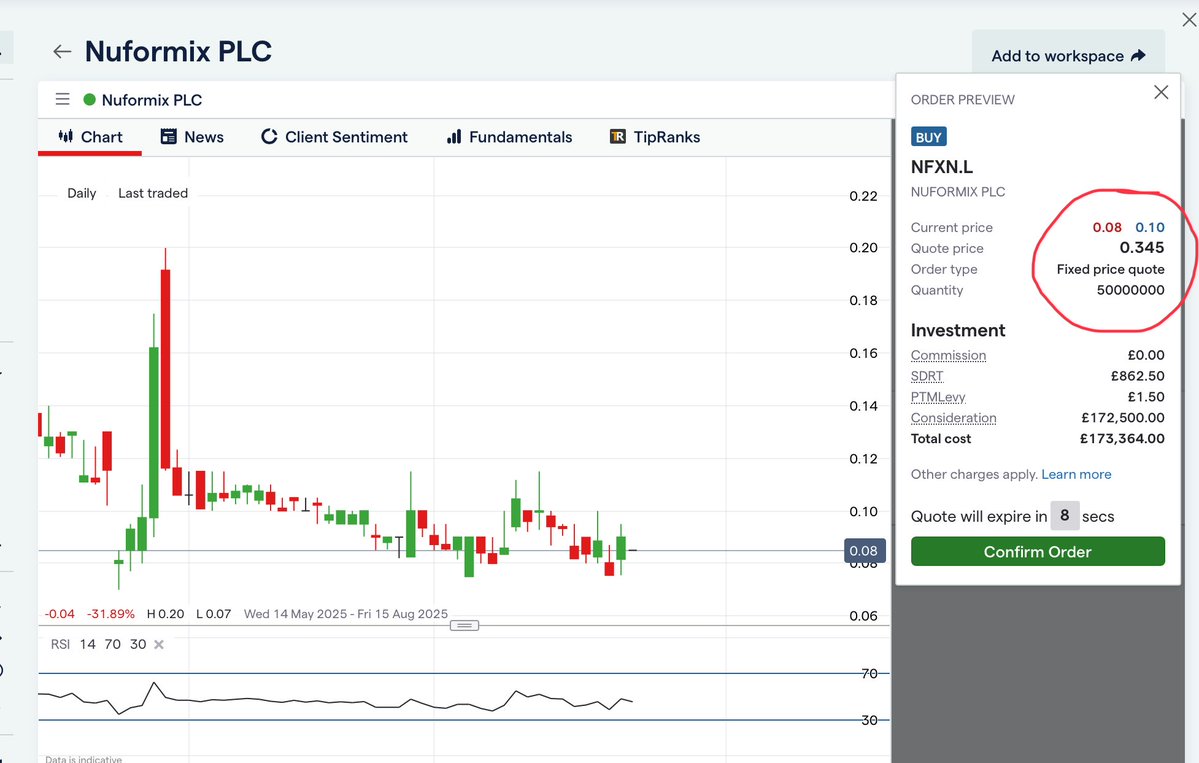Click the green status dot next to Nuformix PLC

coord(89,99)
